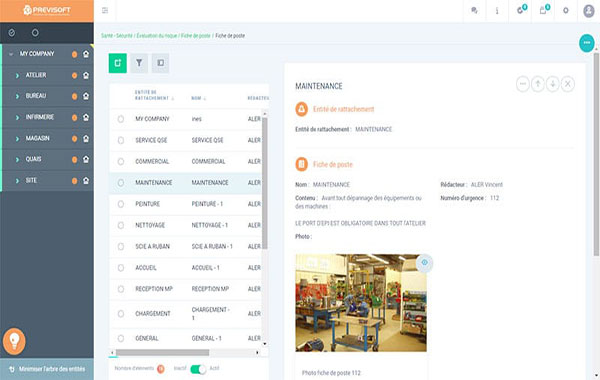
Task: Move to next record with down arrow
Action: click(553, 84)
